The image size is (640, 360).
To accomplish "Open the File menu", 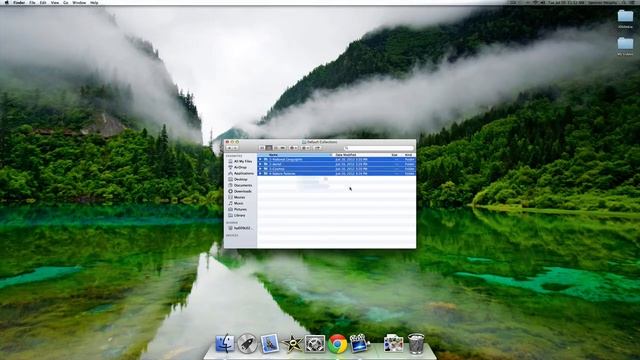I will pyautogui.click(x=32, y=2).
